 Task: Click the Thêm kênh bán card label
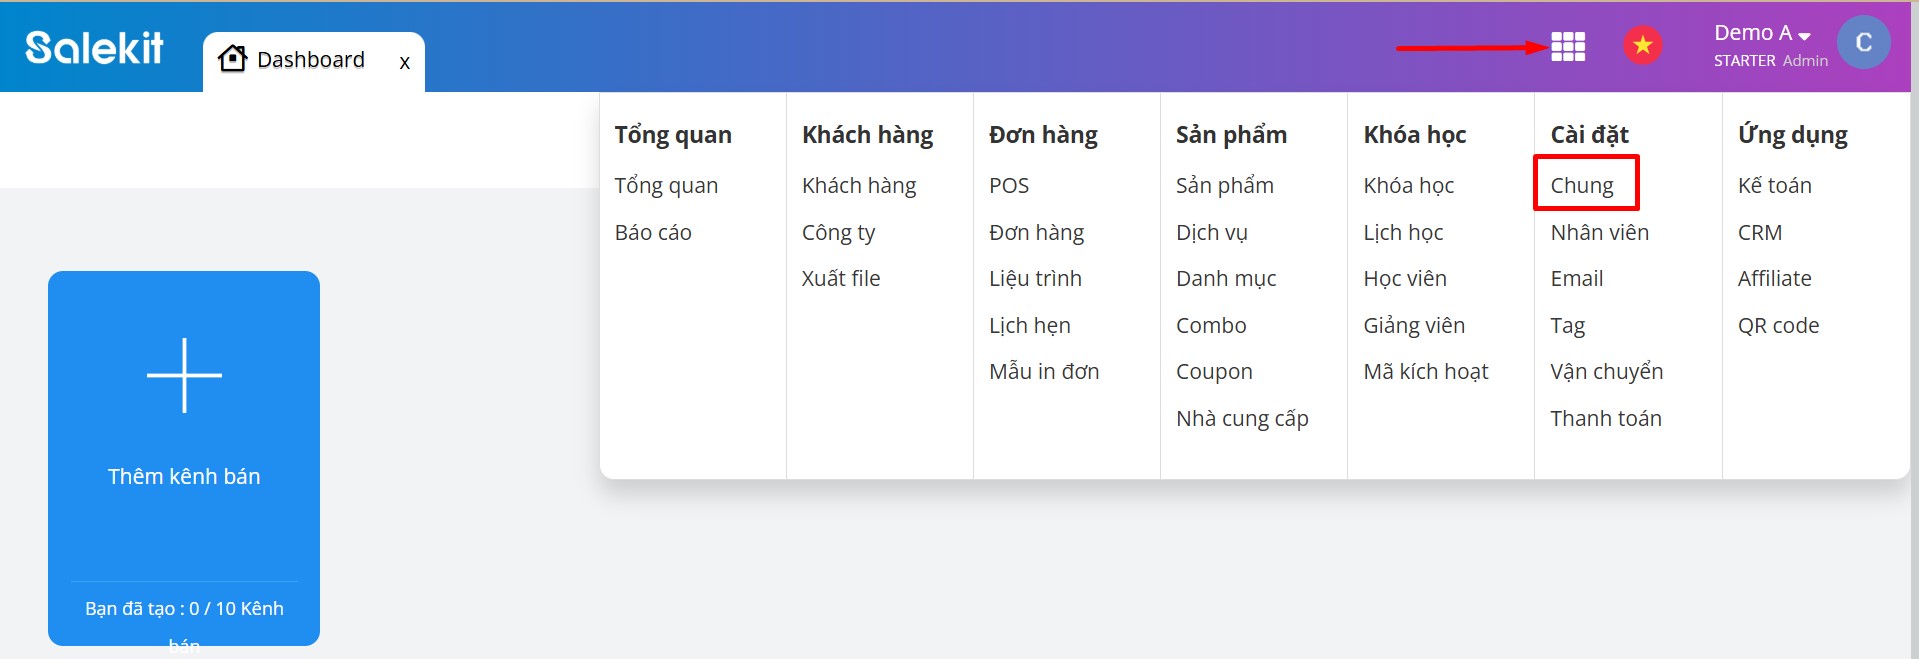(184, 477)
